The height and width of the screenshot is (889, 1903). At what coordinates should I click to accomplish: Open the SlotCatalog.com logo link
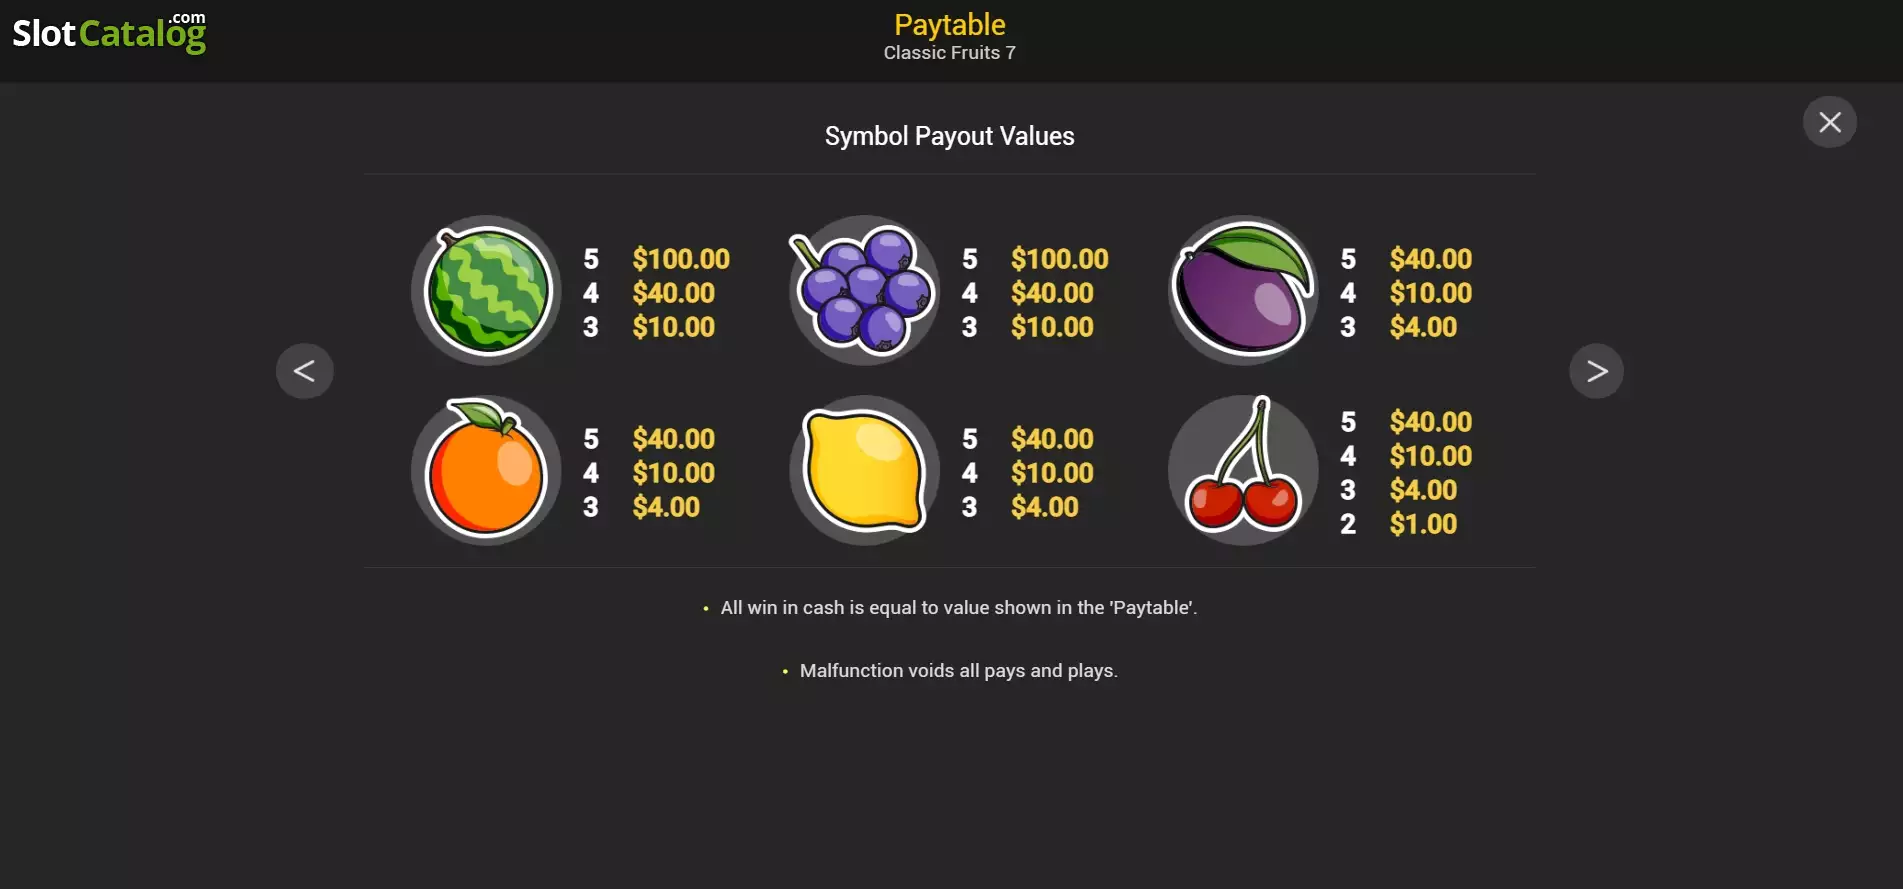pyautogui.click(x=109, y=33)
